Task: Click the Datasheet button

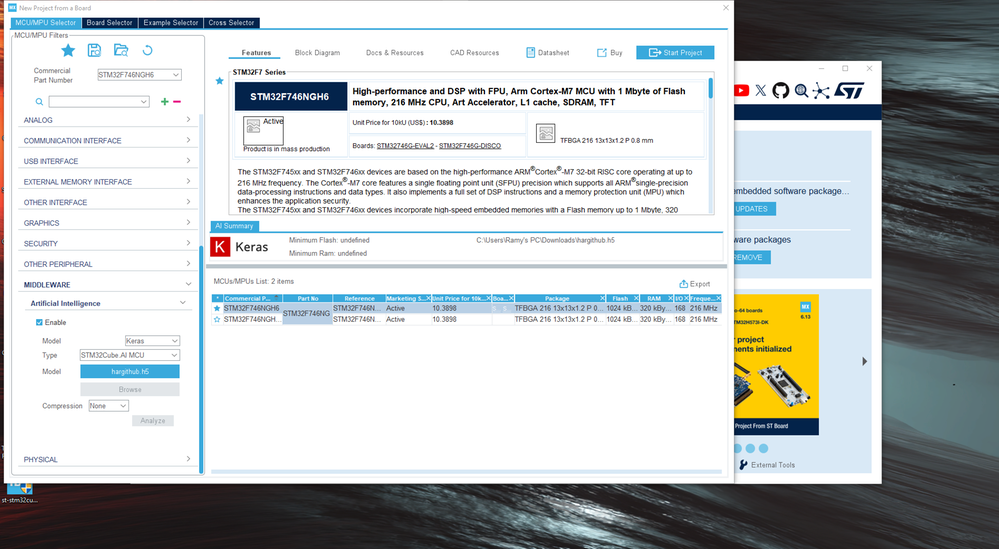Action: pyautogui.click(x=548, y=53)
